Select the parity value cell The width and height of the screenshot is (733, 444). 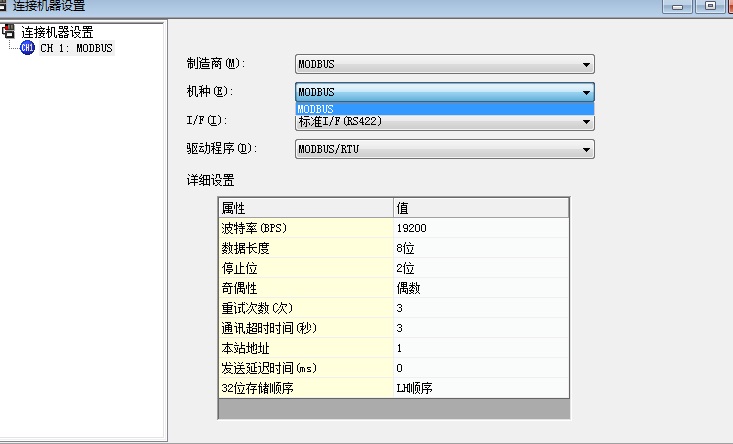pos(481,288)
